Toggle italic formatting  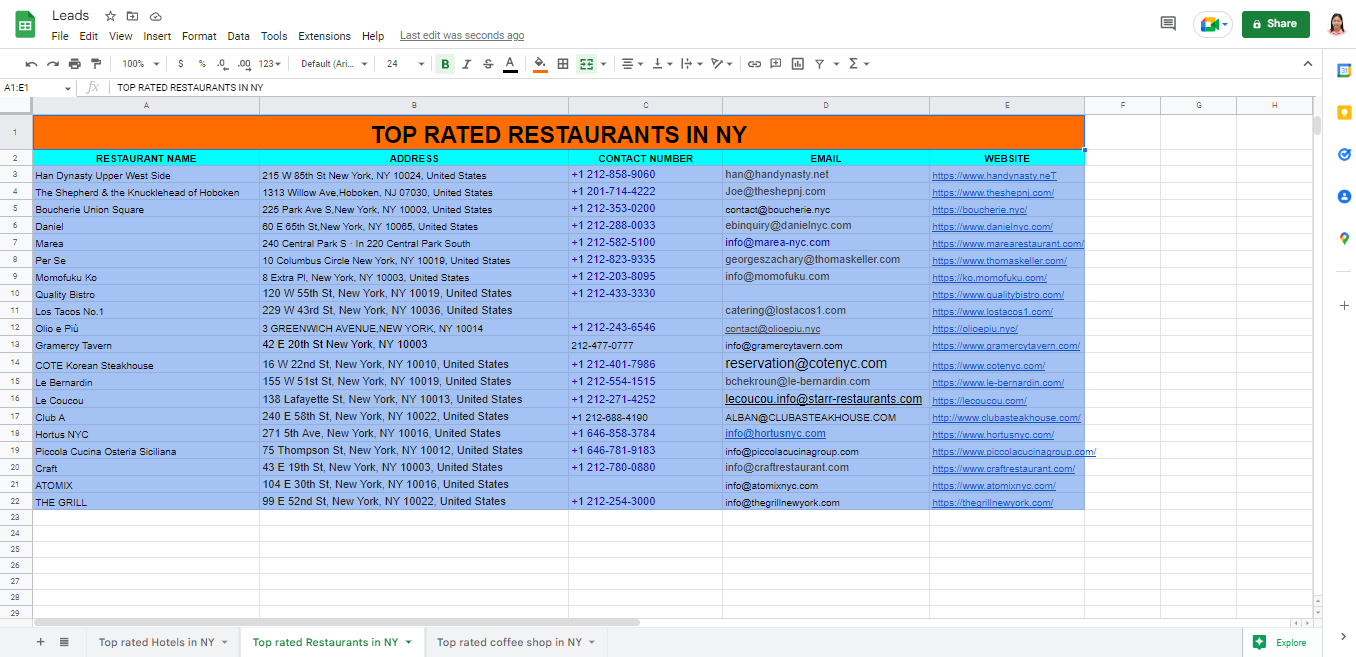tap(466, 64)
